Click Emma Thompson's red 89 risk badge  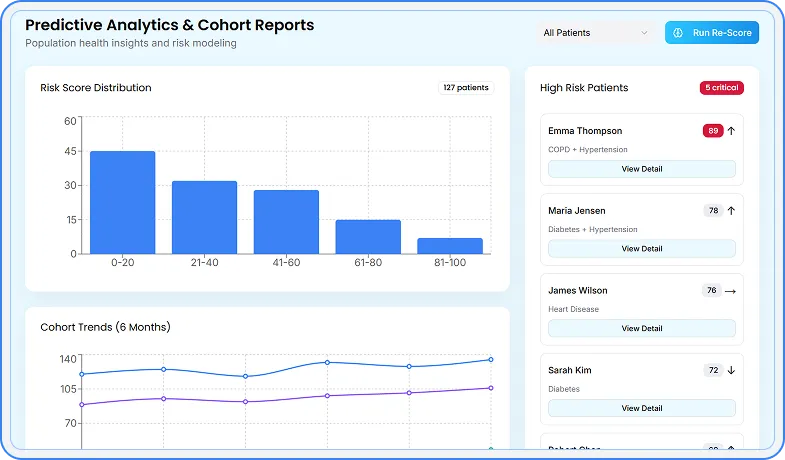[x=713, y=131]
